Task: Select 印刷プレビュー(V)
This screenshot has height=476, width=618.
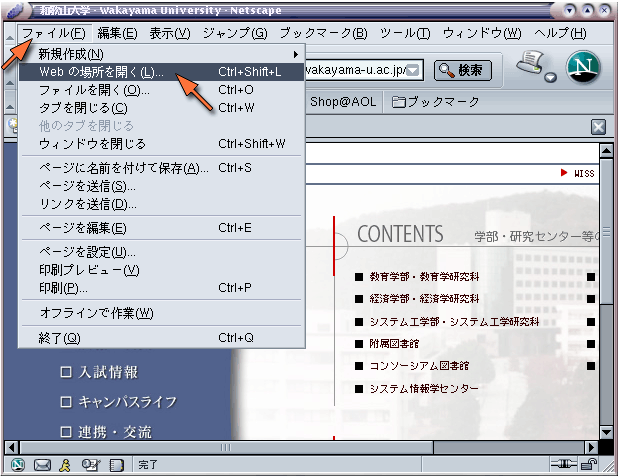Action: pyautogui.click(x=162, y=270)
